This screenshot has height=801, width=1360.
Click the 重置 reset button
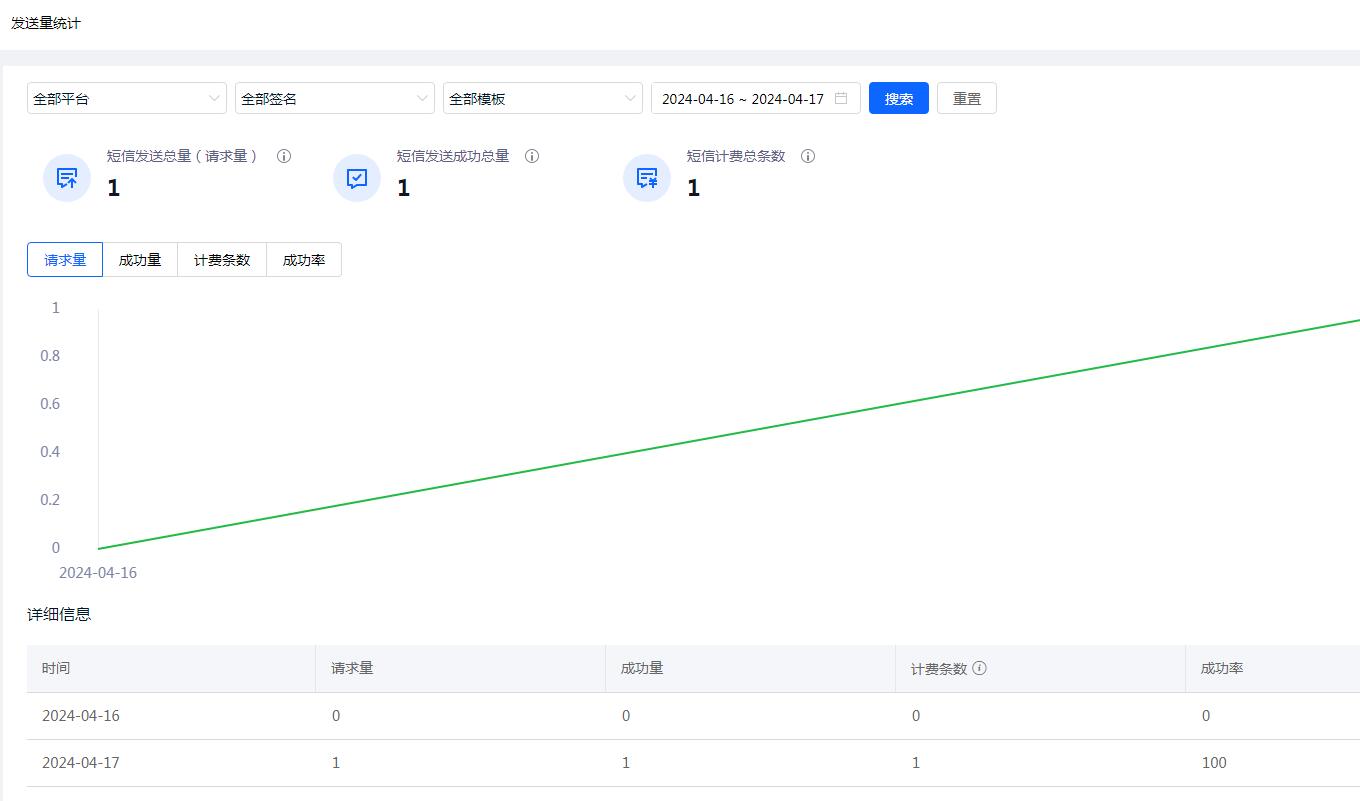967,98
